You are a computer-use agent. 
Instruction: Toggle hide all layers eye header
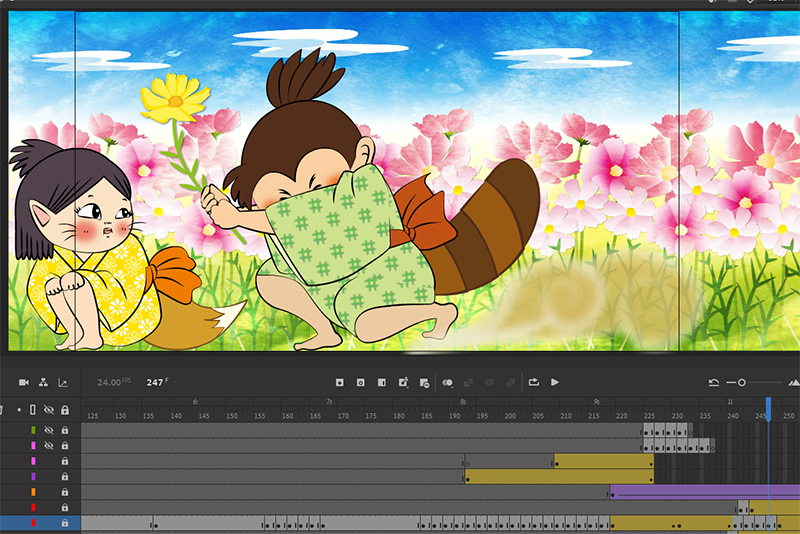(x=48, y=410)
